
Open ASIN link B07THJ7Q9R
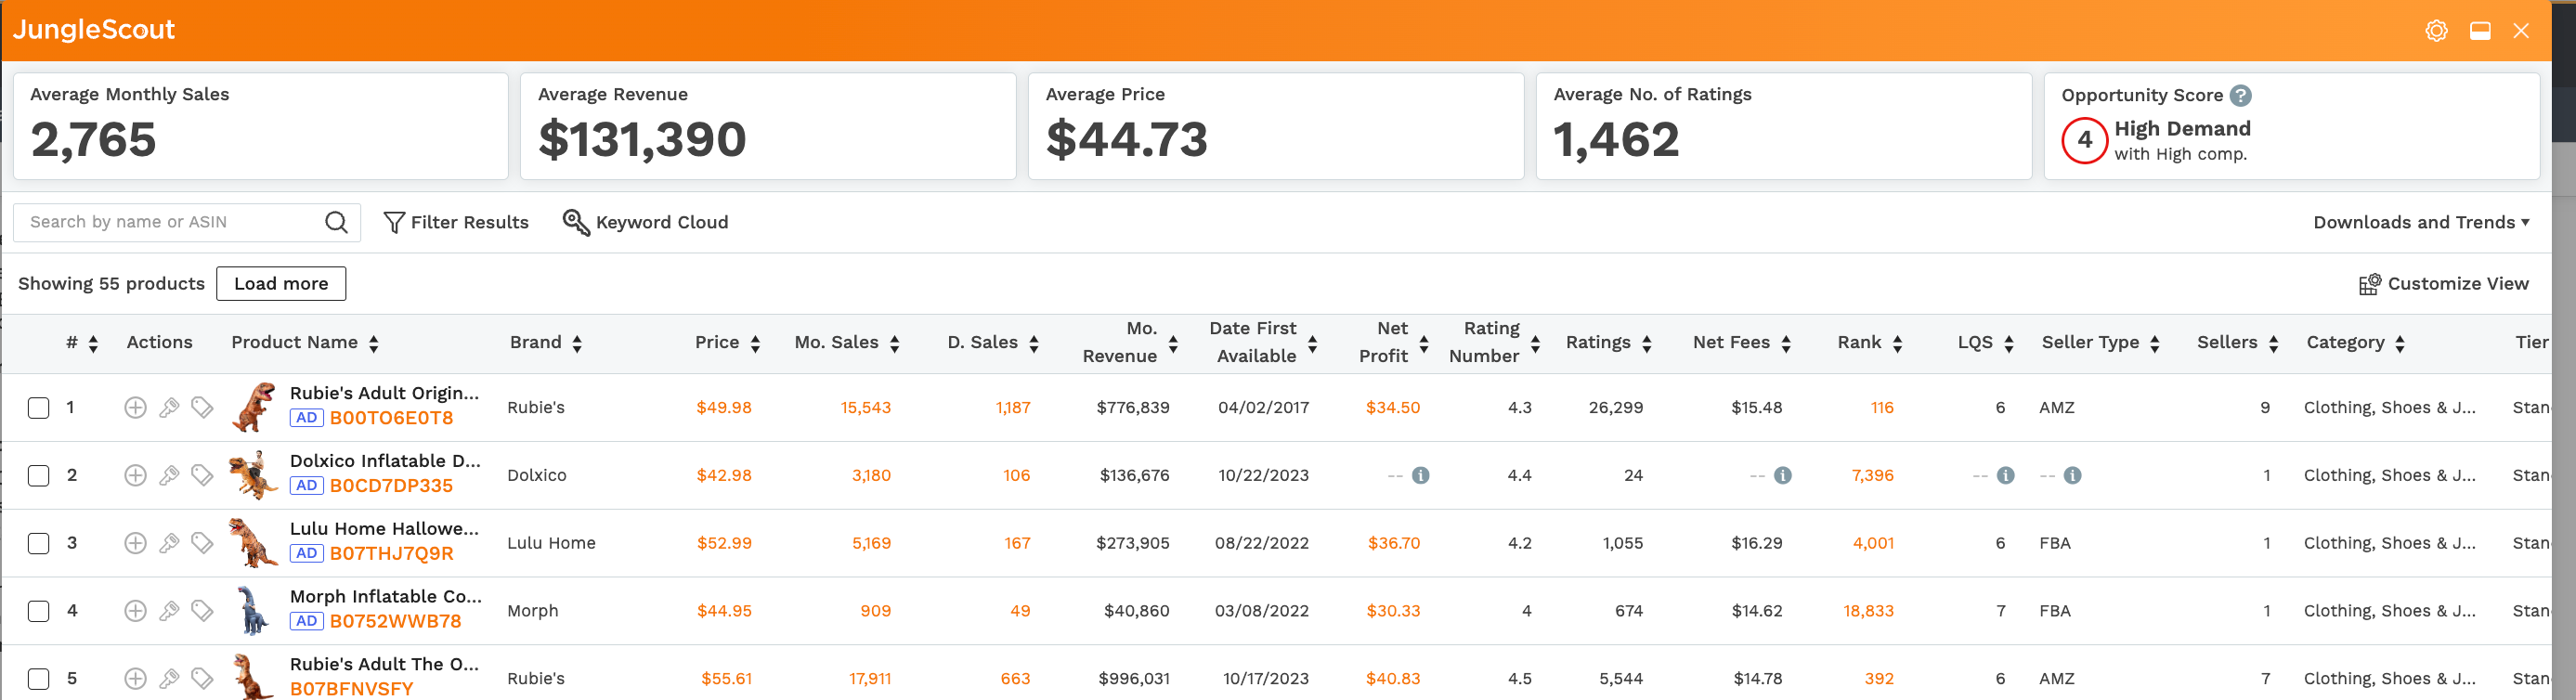(391, 554)
